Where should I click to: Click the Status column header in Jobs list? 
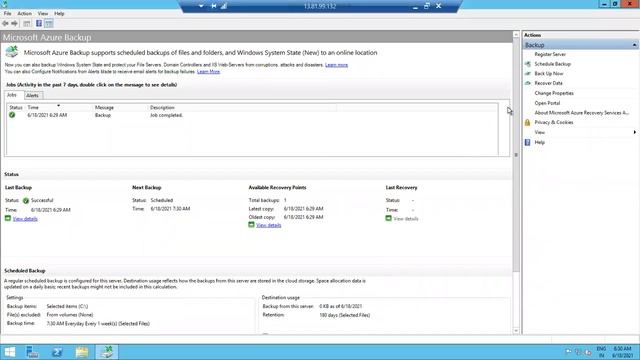tap(16, 107)
